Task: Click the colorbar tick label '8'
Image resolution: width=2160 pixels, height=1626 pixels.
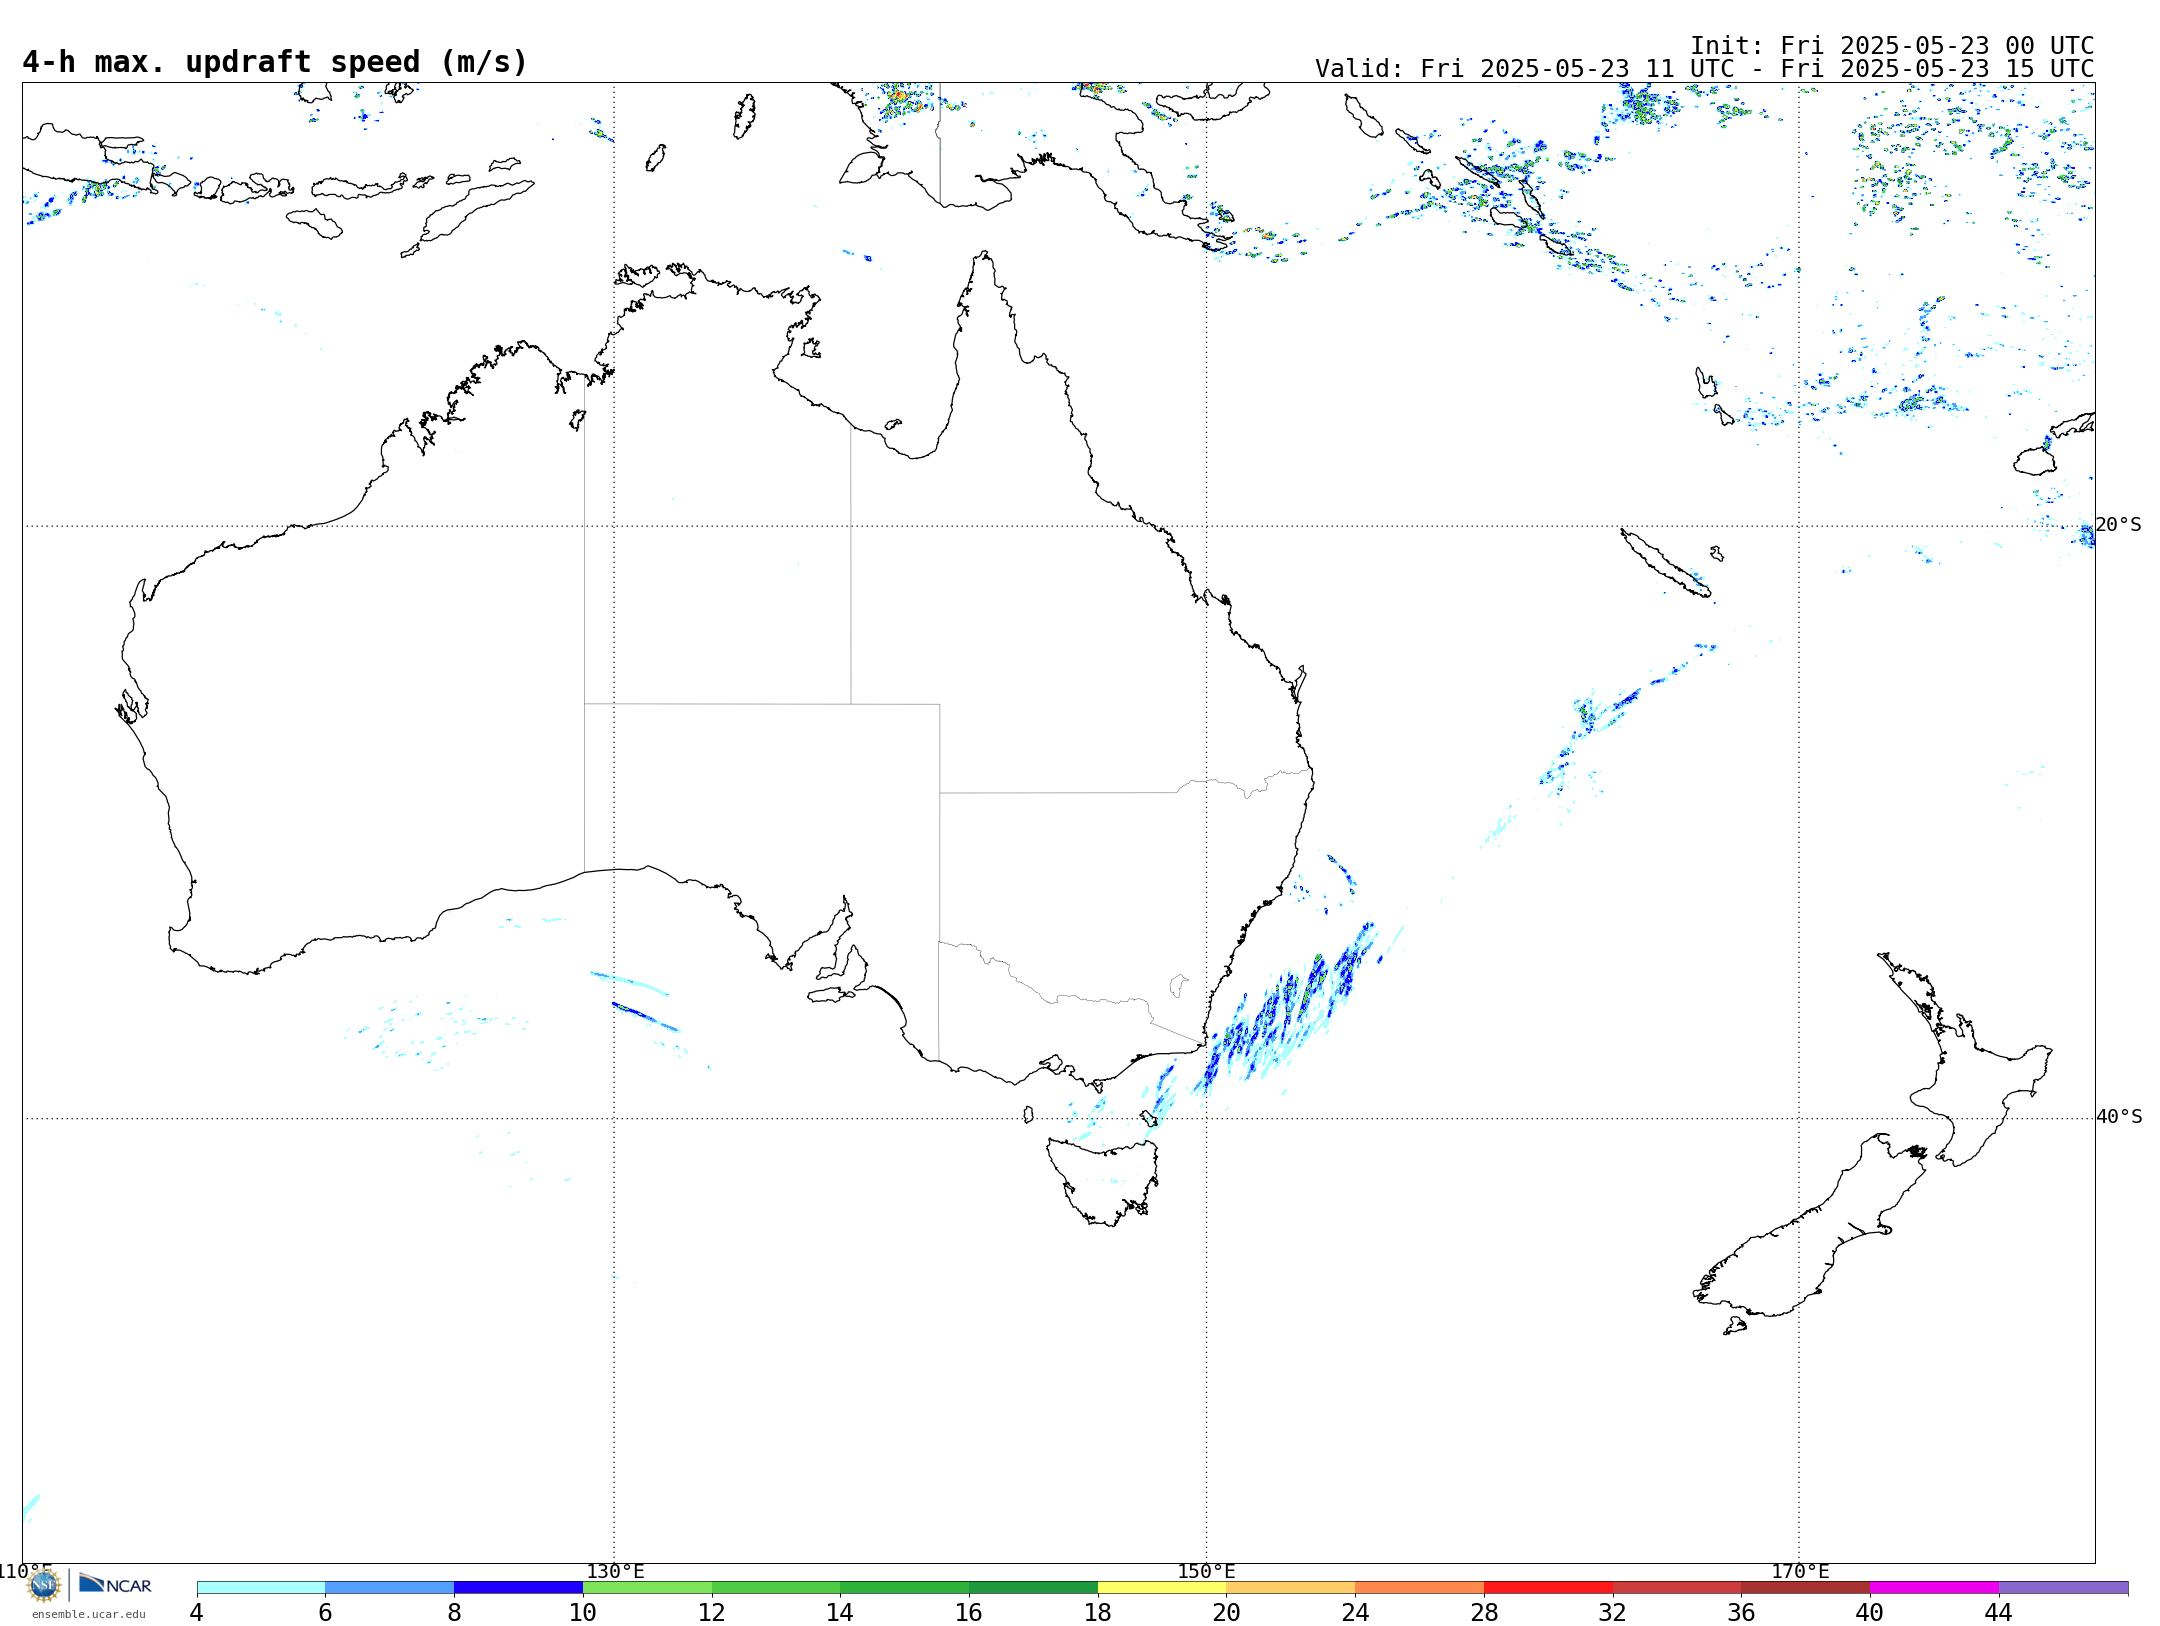Action: pyautogui.click(x=454, y=1612)
